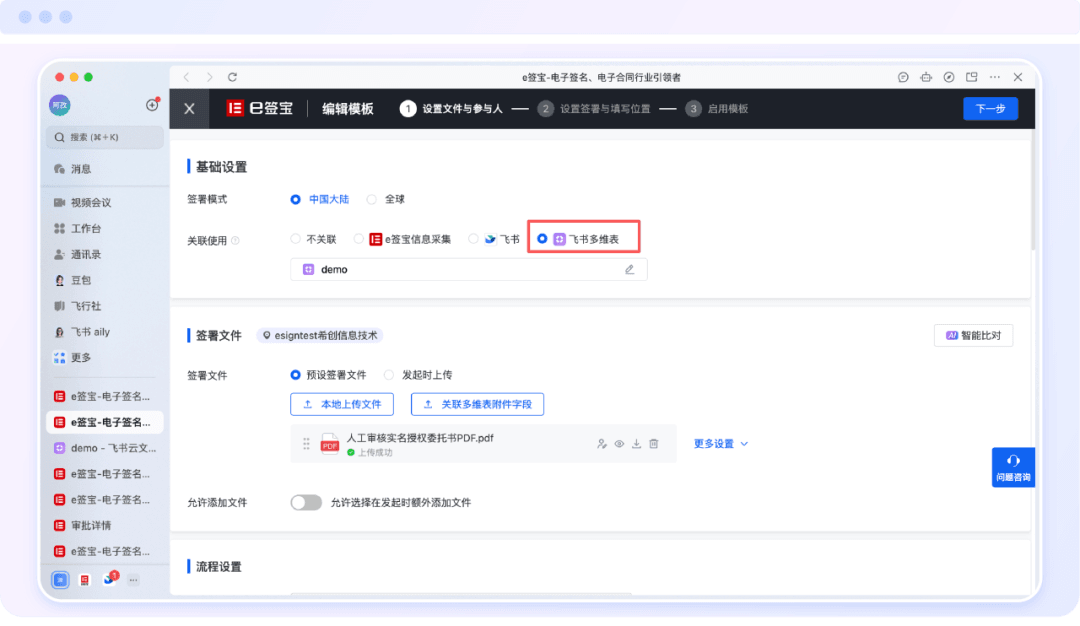Go to step 3 启用模板

click(717, 109)
